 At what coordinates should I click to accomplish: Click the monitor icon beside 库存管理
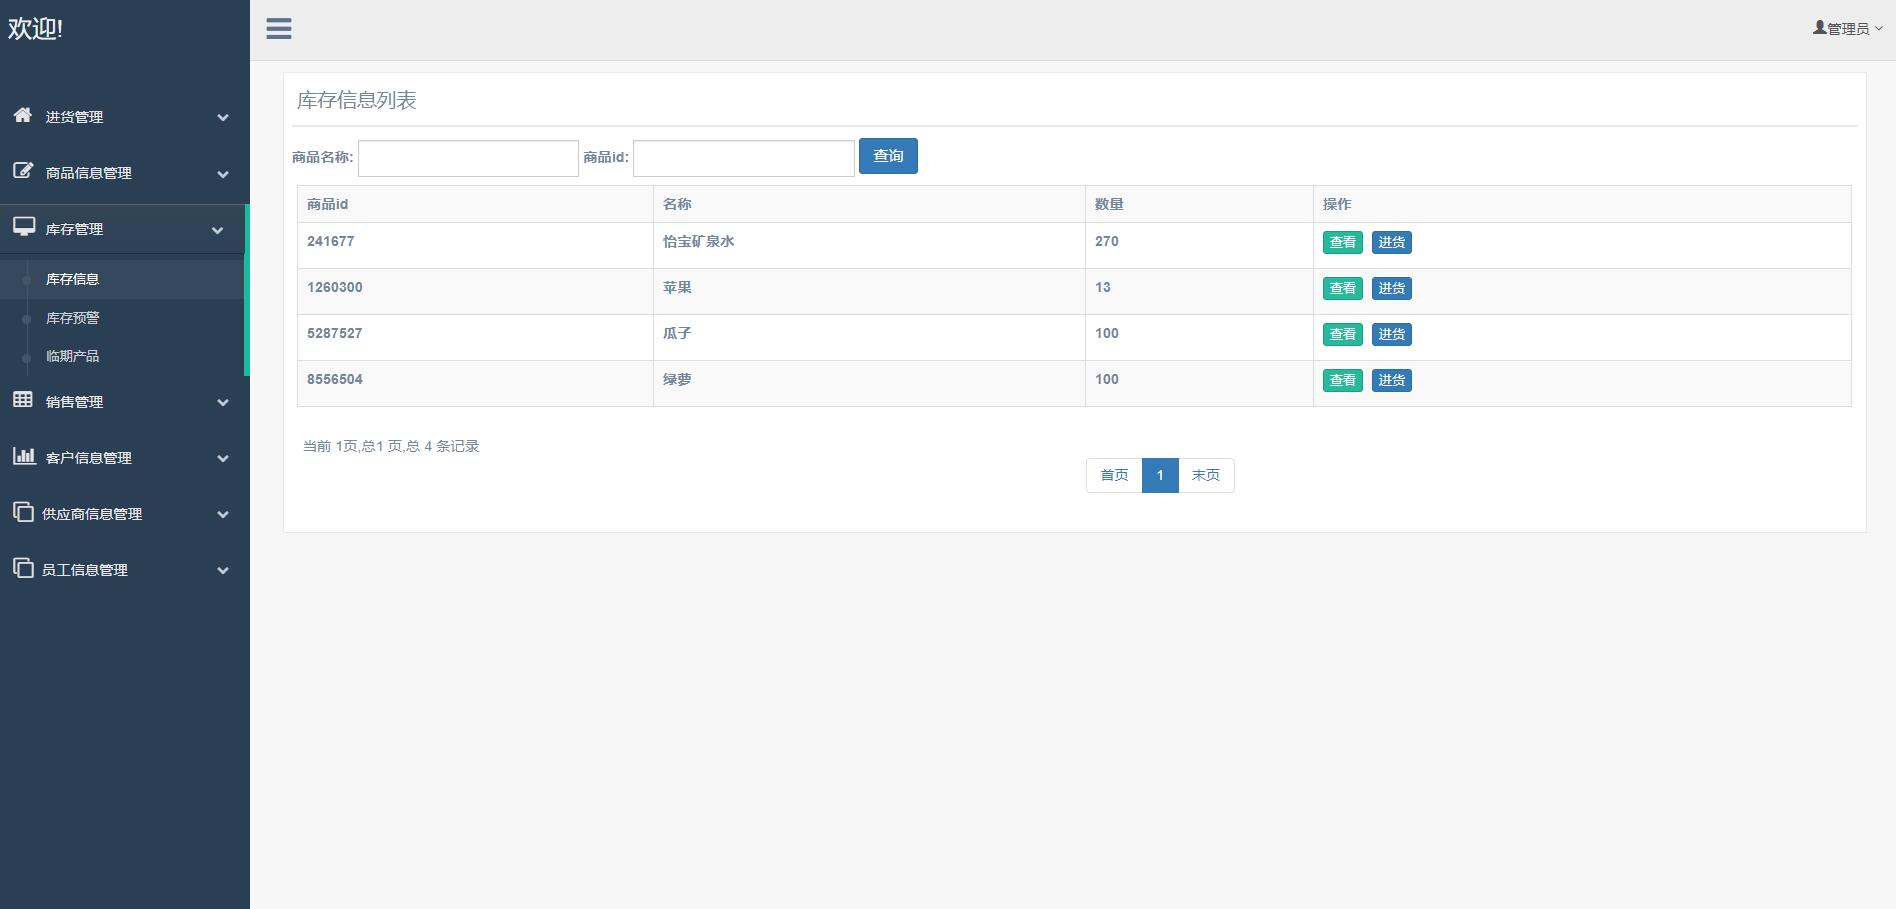[x=24, y=227]
